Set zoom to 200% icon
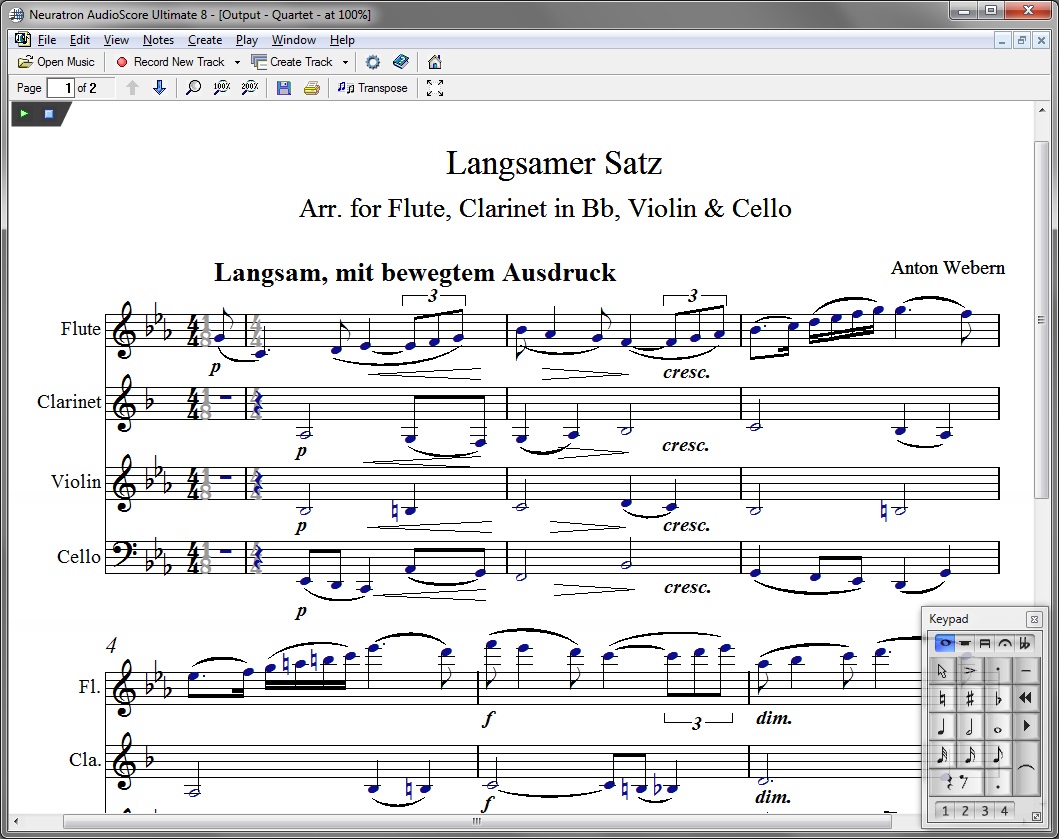Viewport: 1059px width, 839px height. tap(250, 88)
